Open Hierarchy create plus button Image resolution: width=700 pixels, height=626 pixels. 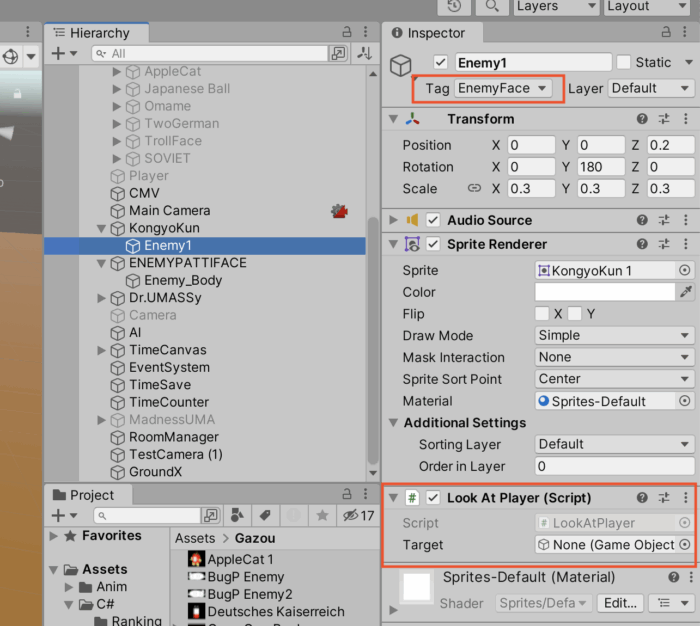(x=65, y=54)
